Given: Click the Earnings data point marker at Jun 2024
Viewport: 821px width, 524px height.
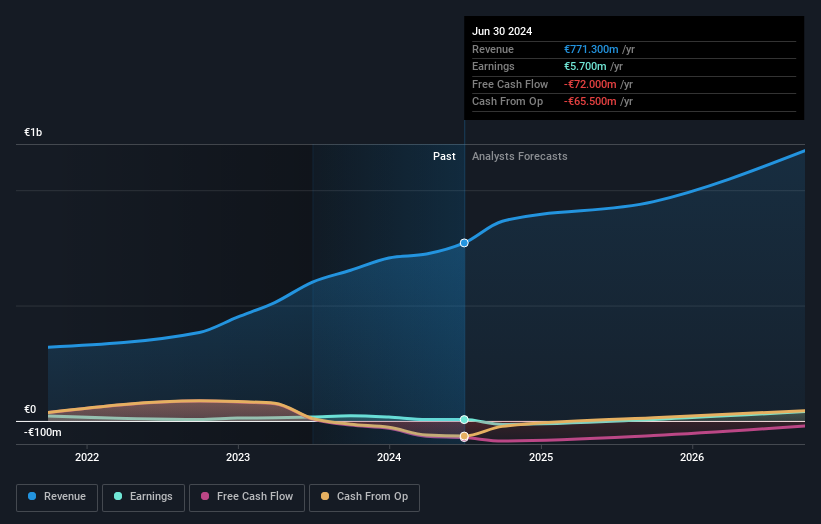Looking at the screenshot, I should [x=464, y=419].
